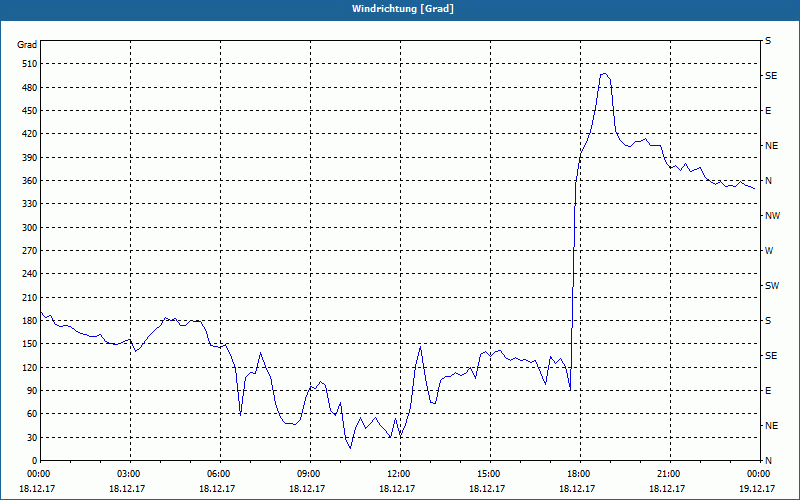This screenshot has height=500, width=800.
Task: Click the 180 y-axis value
Action: click(30, 321)
